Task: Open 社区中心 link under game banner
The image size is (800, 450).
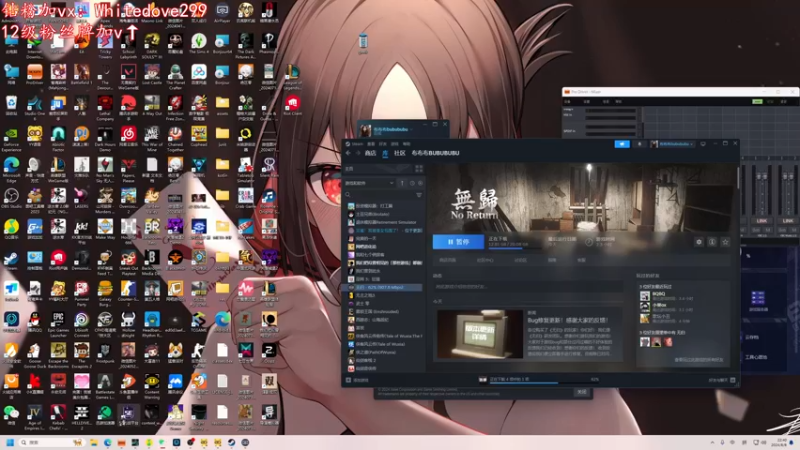Action: point(485,260)
